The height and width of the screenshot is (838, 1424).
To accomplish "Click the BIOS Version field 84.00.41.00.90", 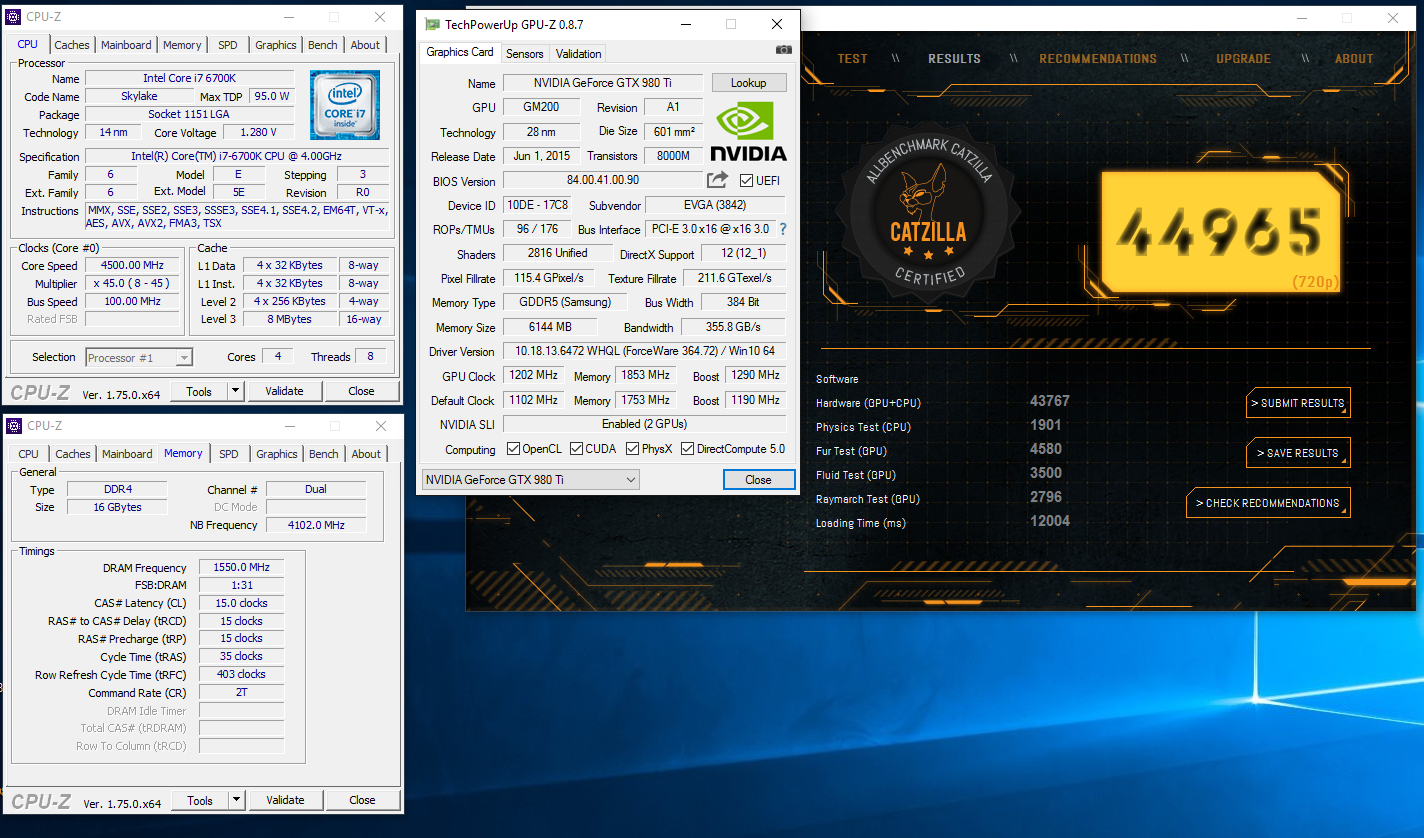I will pyautogui.click(x=602, y=181).
